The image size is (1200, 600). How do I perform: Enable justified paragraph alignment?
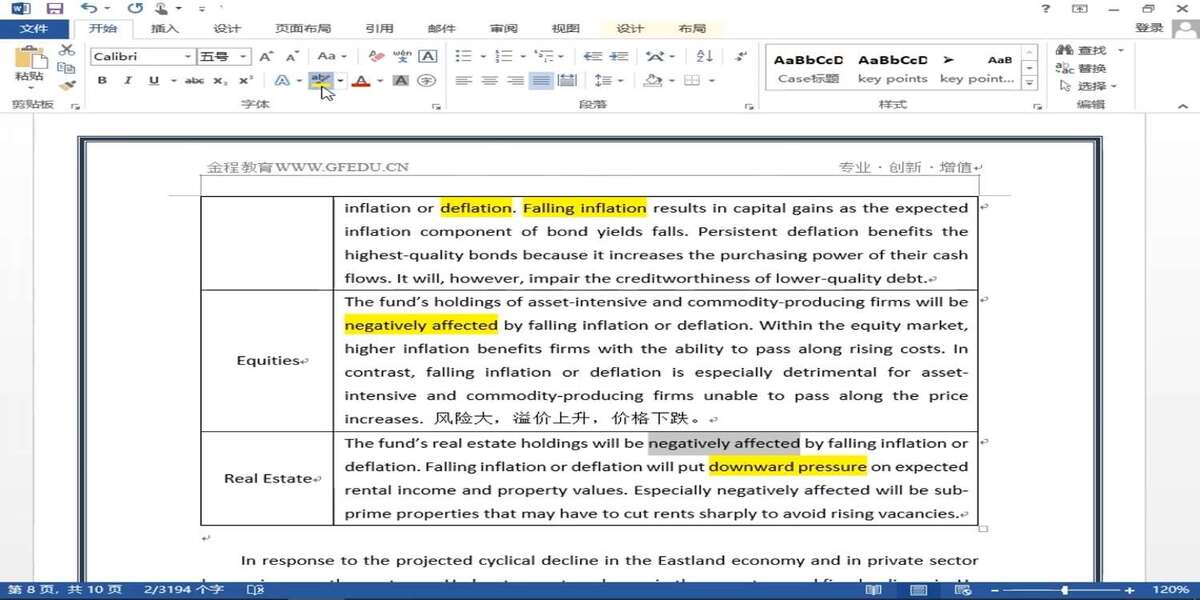541,81
